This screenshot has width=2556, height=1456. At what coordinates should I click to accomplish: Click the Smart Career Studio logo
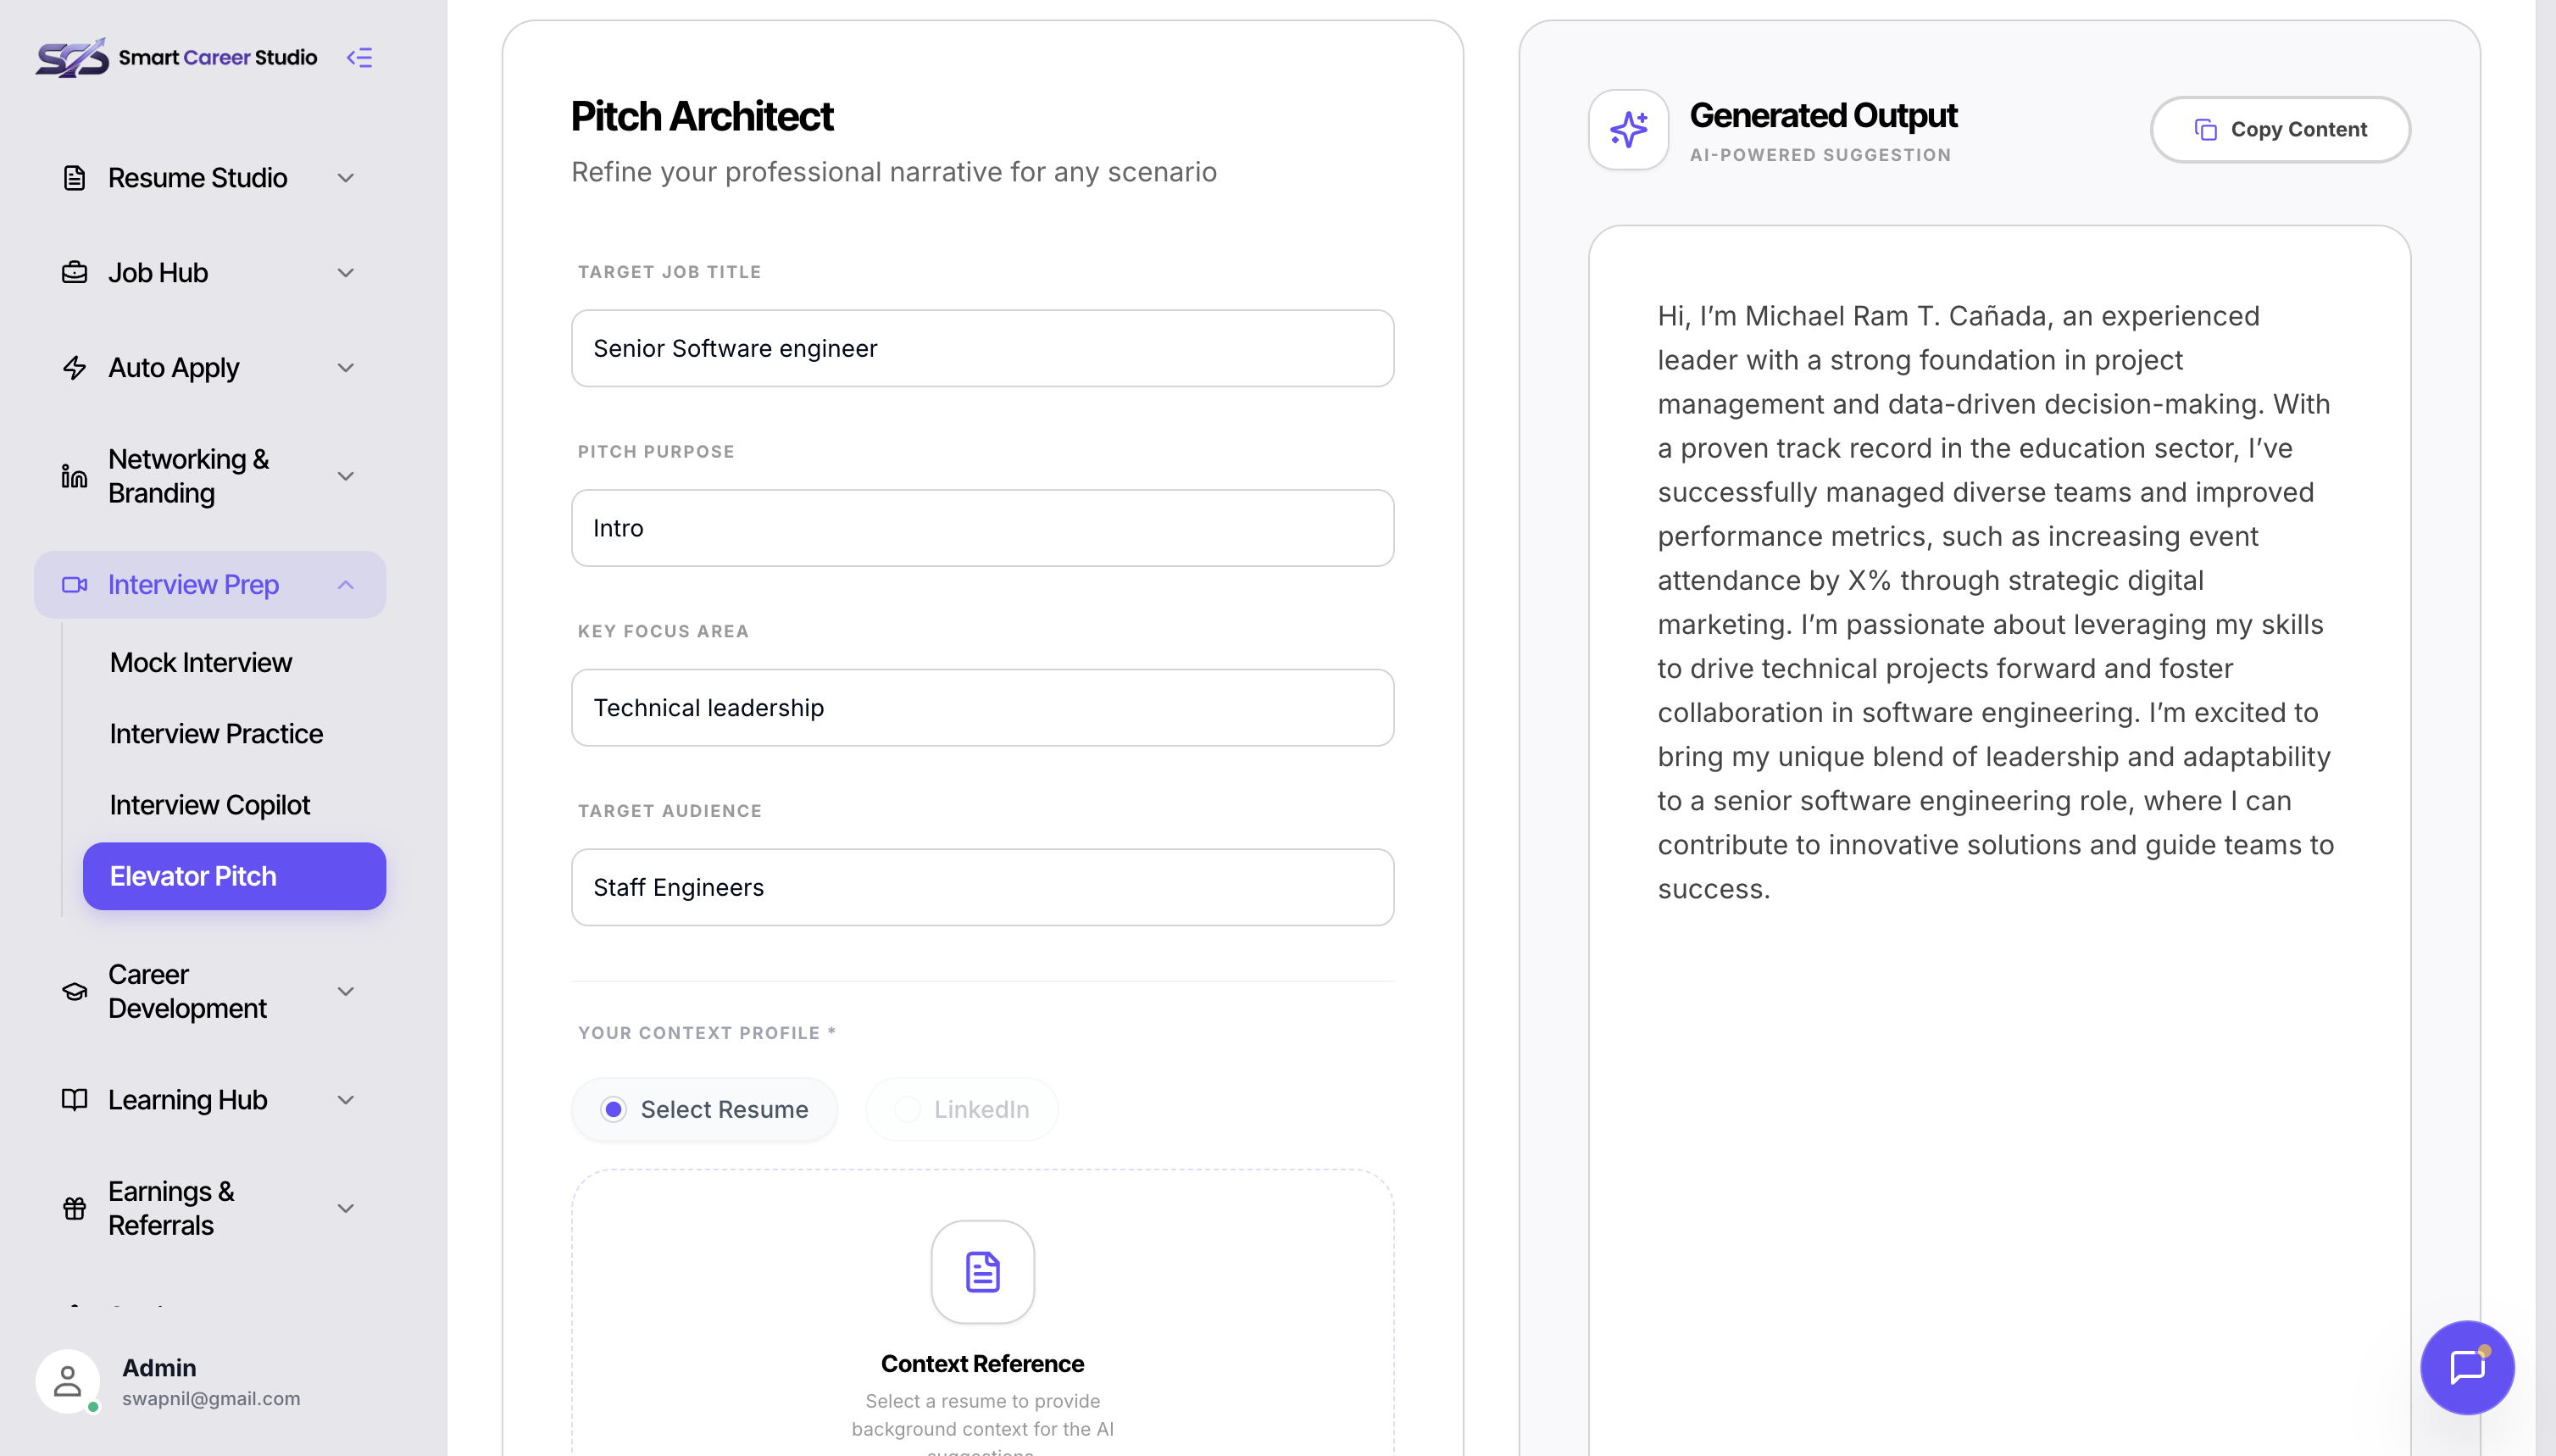176,57
